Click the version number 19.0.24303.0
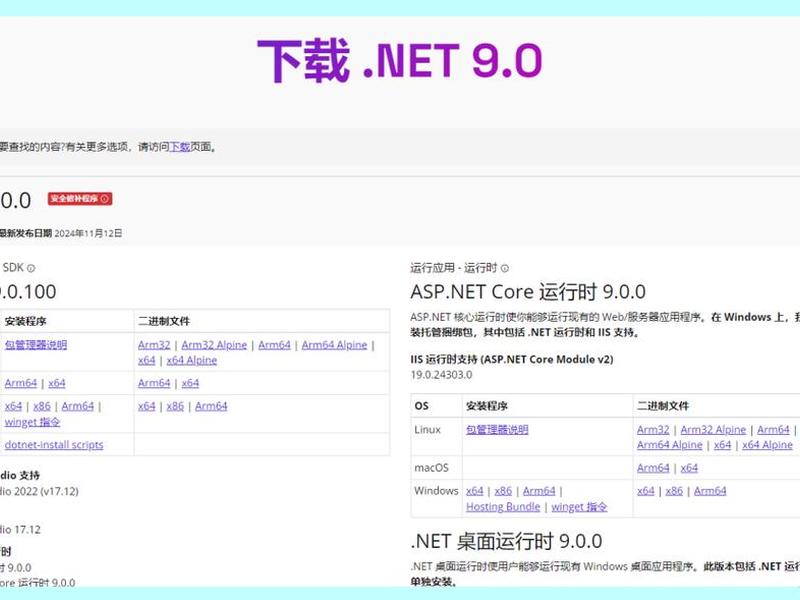The height and width of the screenshot is (600, 800). click(x=441, y=375)
